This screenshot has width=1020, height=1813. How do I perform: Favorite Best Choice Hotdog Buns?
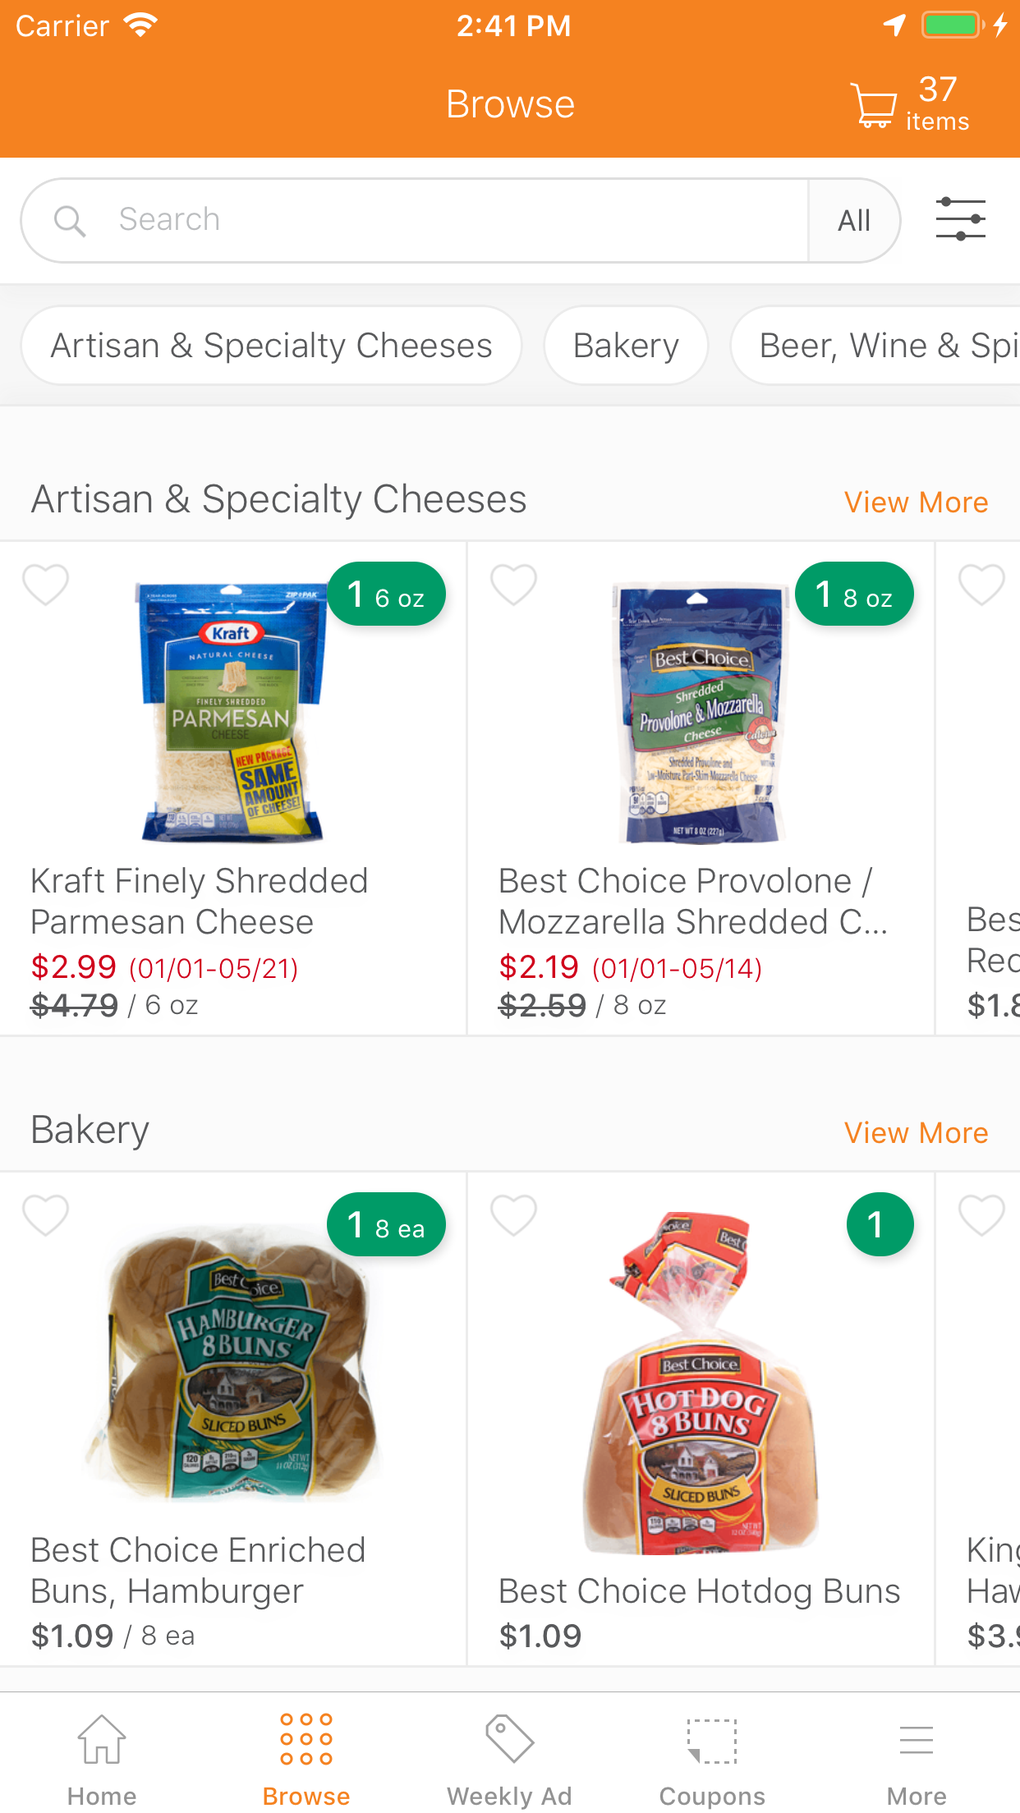514,1215
